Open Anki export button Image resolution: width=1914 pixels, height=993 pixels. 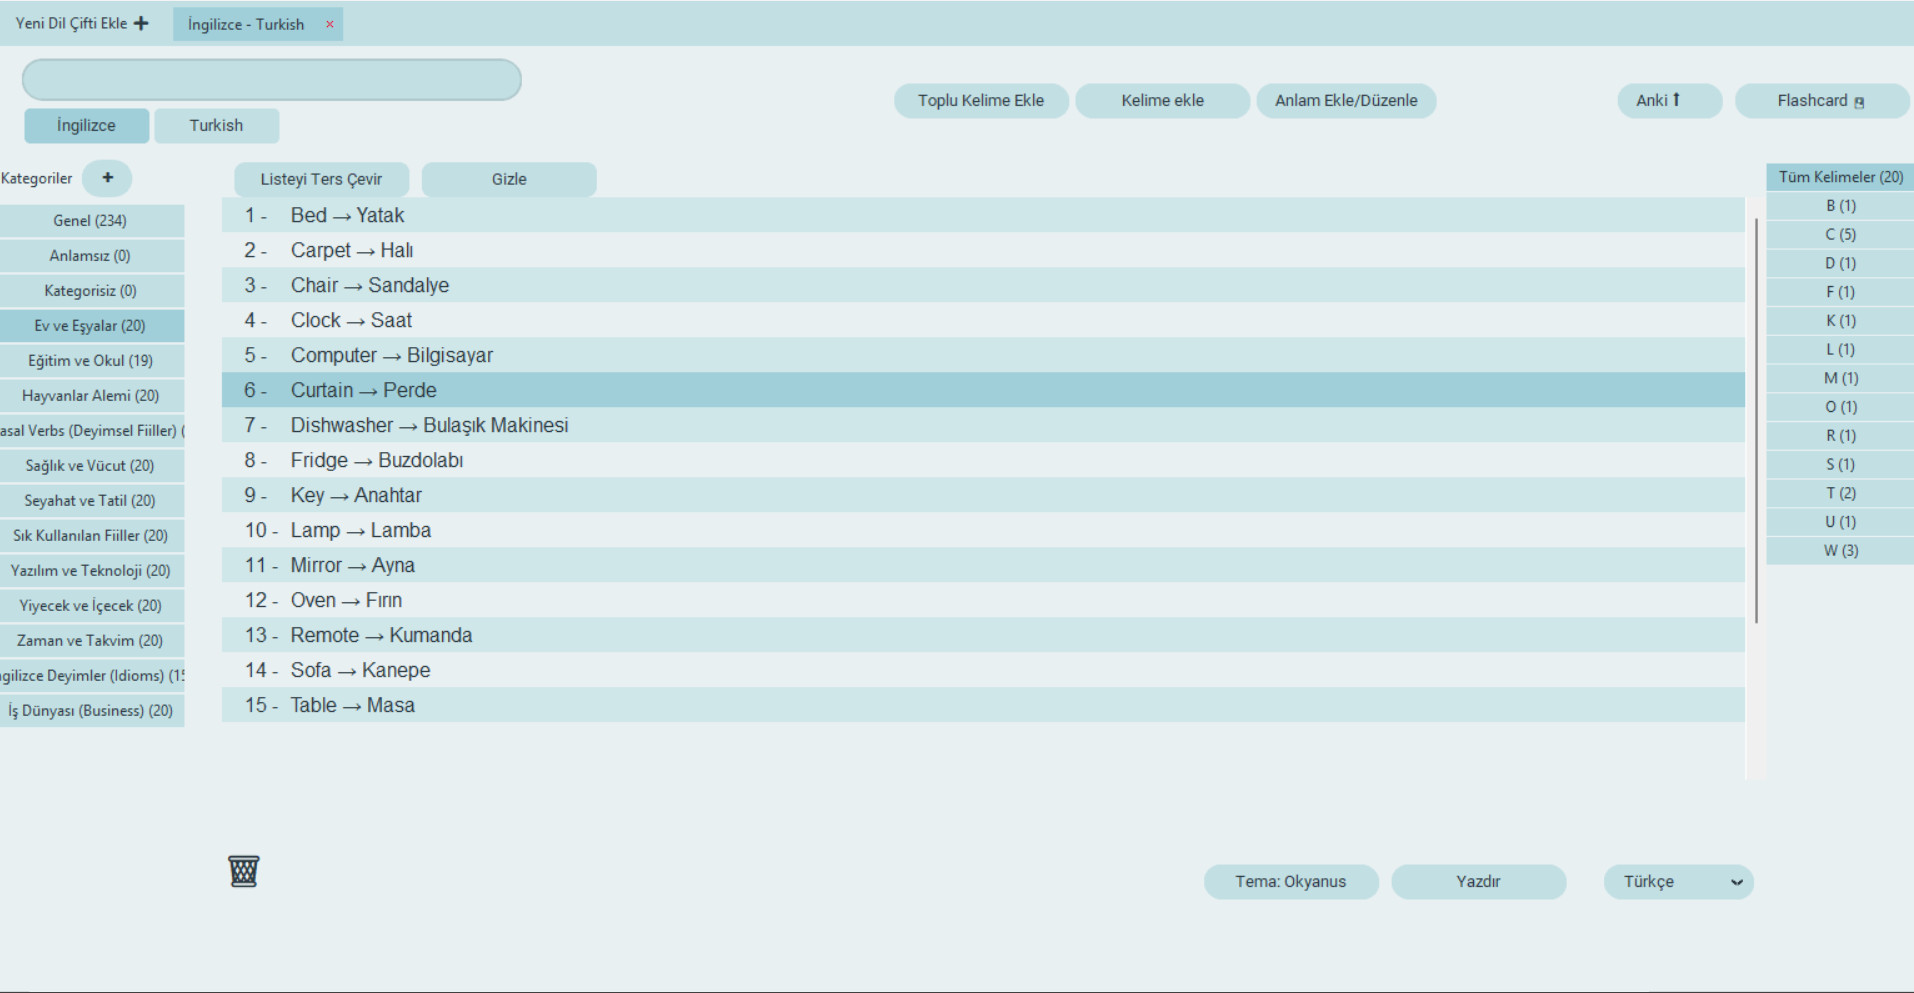point(1668,100)
